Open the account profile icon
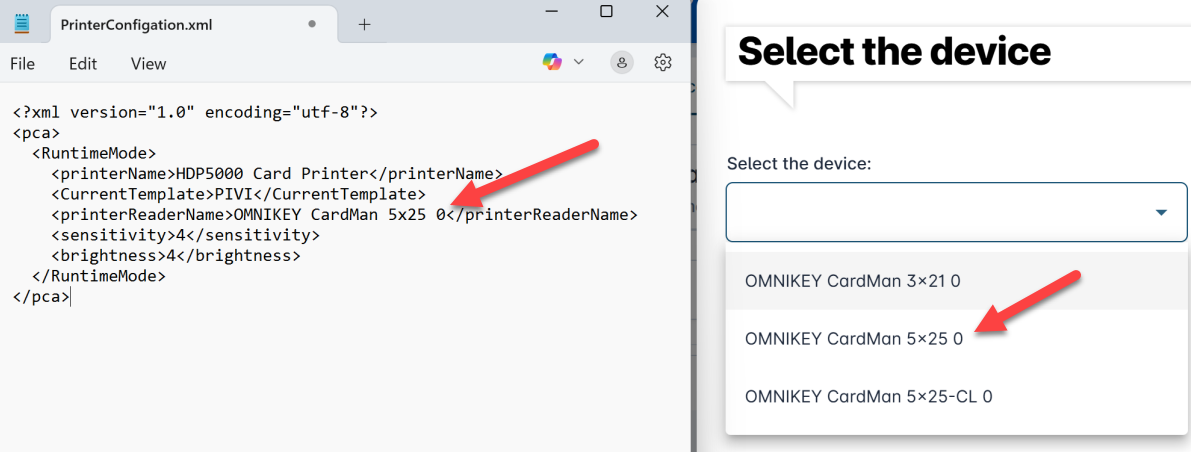 (x=622, y=63)
